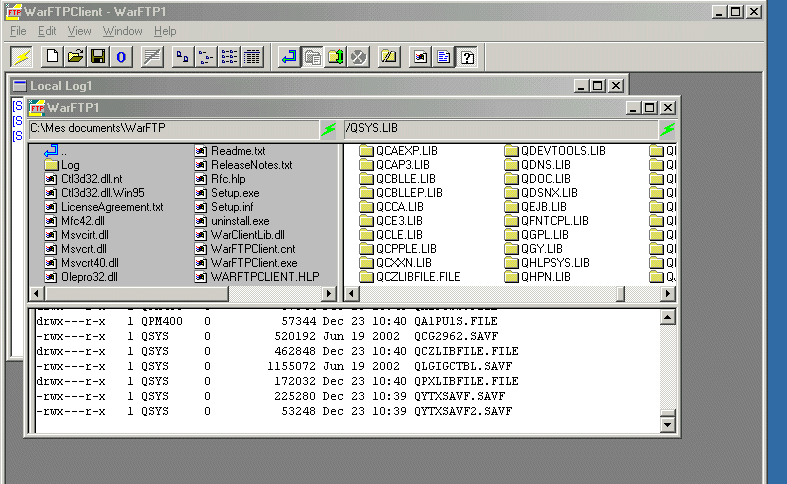Select QCBLLE.LIB remote folder

pos(398,179)
